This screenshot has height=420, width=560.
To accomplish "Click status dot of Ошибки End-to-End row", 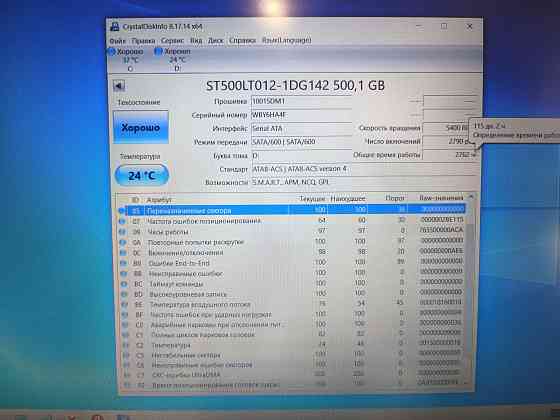I will pos(124,263).
